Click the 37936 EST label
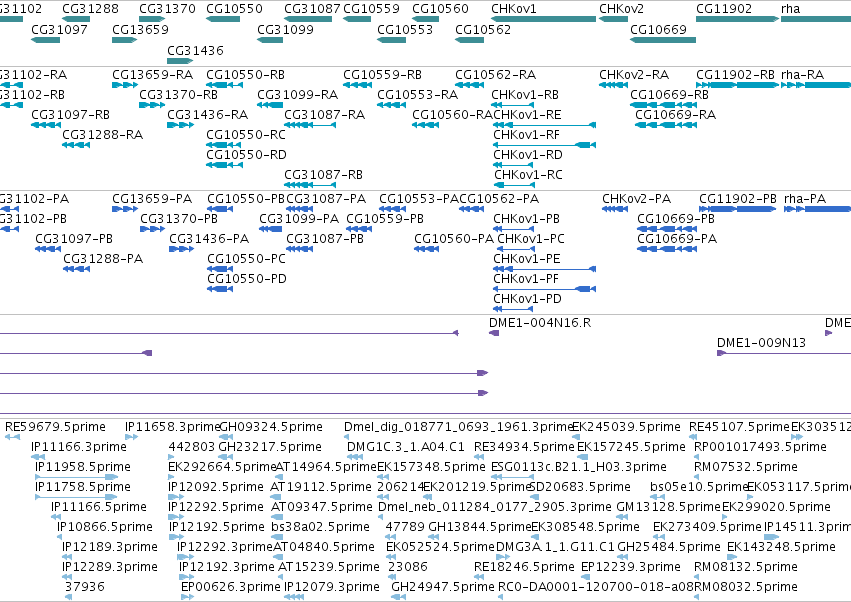The width and height of the screenshot is (851, 602). point(85,587)
